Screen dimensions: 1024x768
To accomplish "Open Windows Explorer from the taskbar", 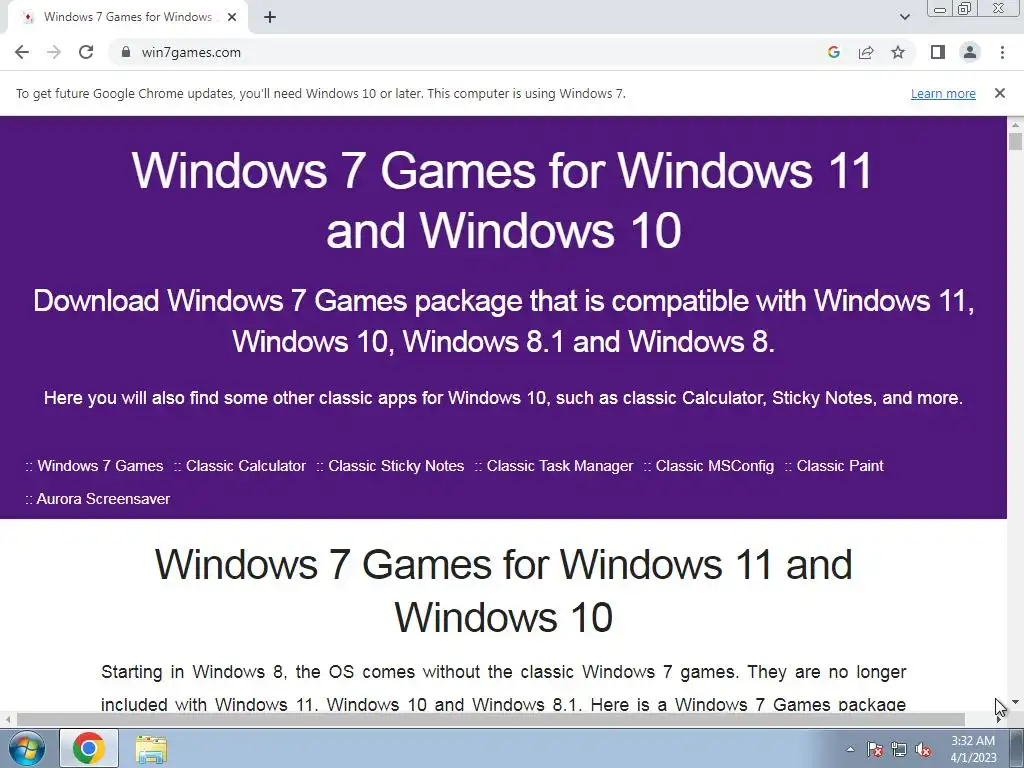I will pyautogui.click(x=151, y=749).
